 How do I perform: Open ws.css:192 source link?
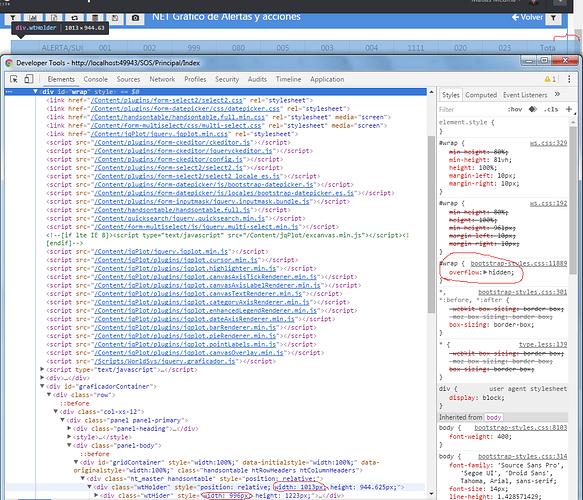click(x=548, y=203)
